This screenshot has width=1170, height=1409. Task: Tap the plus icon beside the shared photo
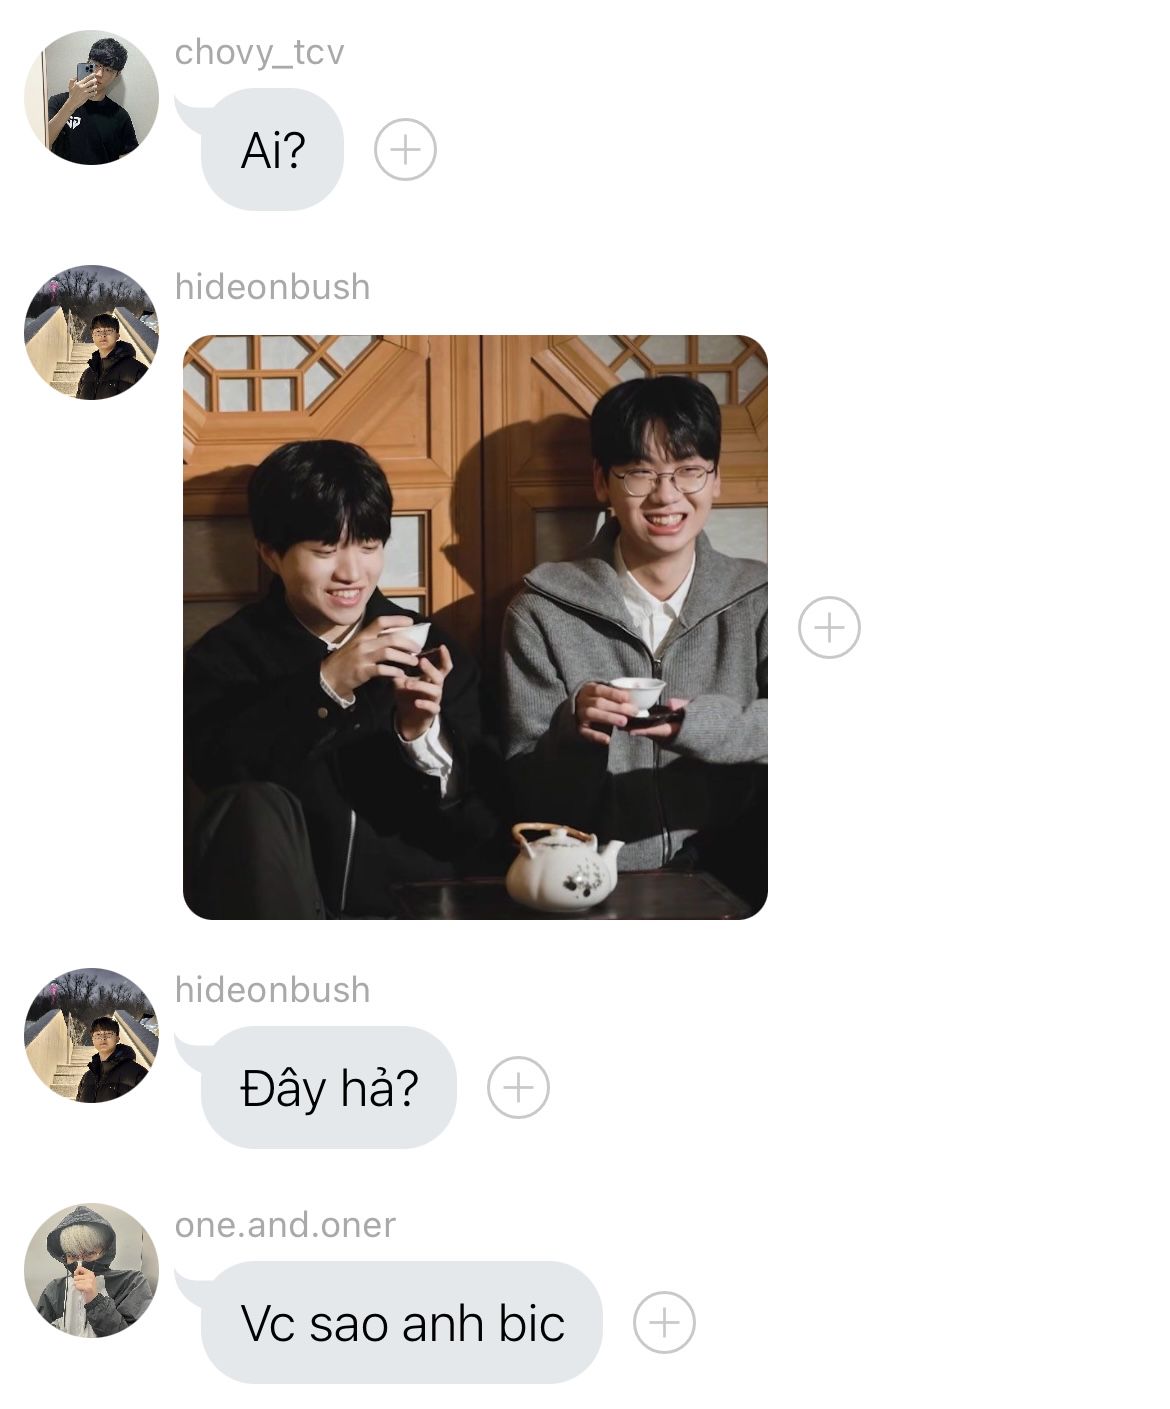[x=829, y=627]
